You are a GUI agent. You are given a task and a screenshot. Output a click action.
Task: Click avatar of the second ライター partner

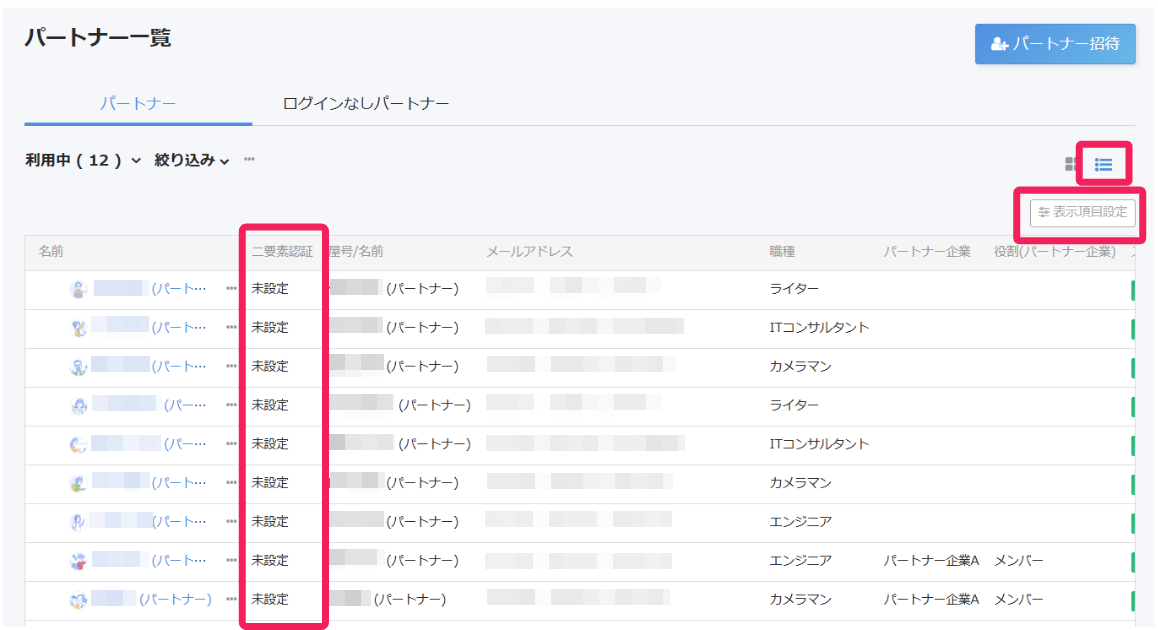click(x=78, y=405)
